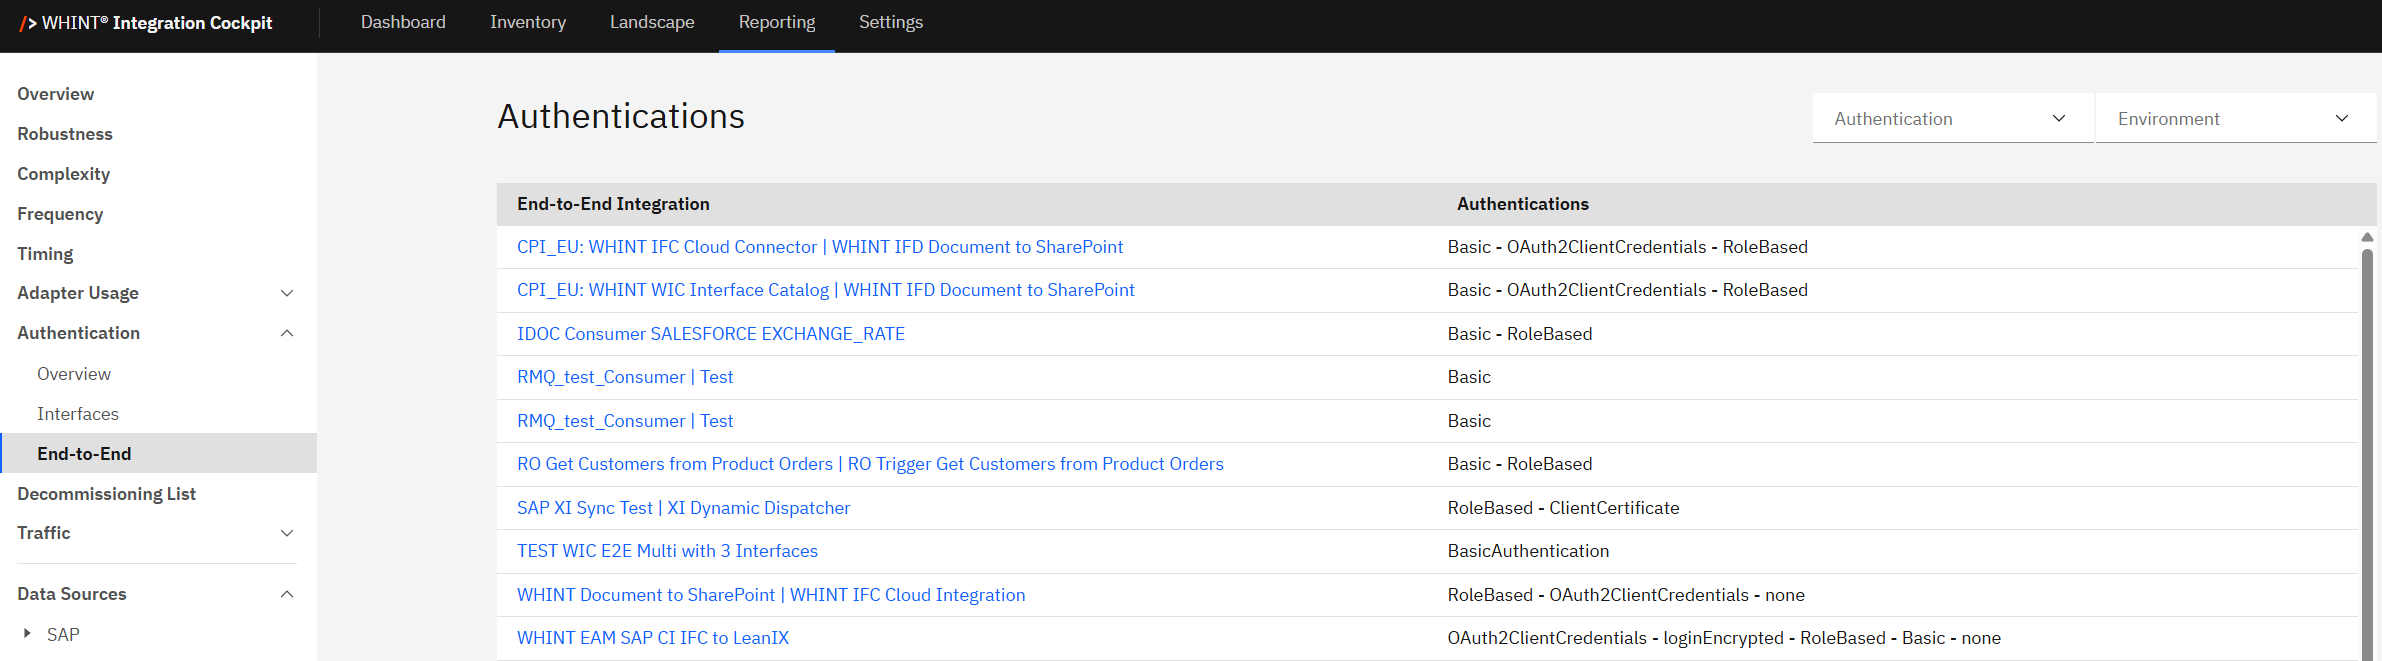2382x661 pixels.
Task: Expand the Traffic sidebar section
Action: 287,533
